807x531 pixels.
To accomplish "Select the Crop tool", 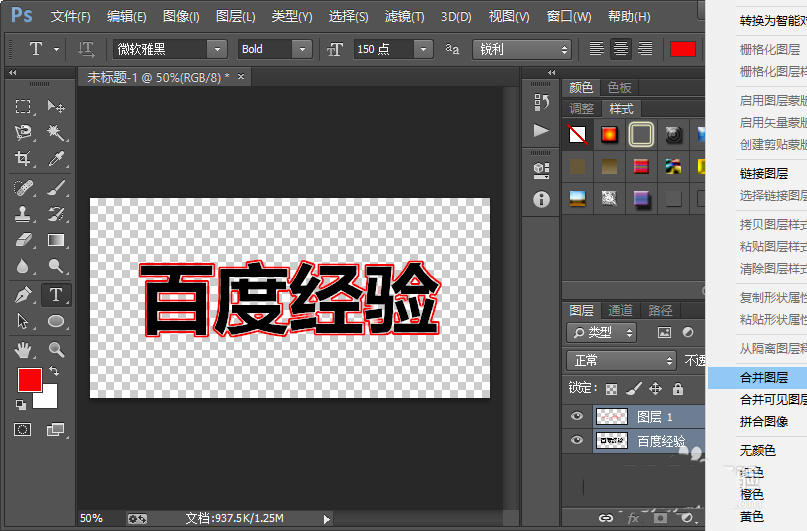I will pyautogui.click(x=23, y=158).
